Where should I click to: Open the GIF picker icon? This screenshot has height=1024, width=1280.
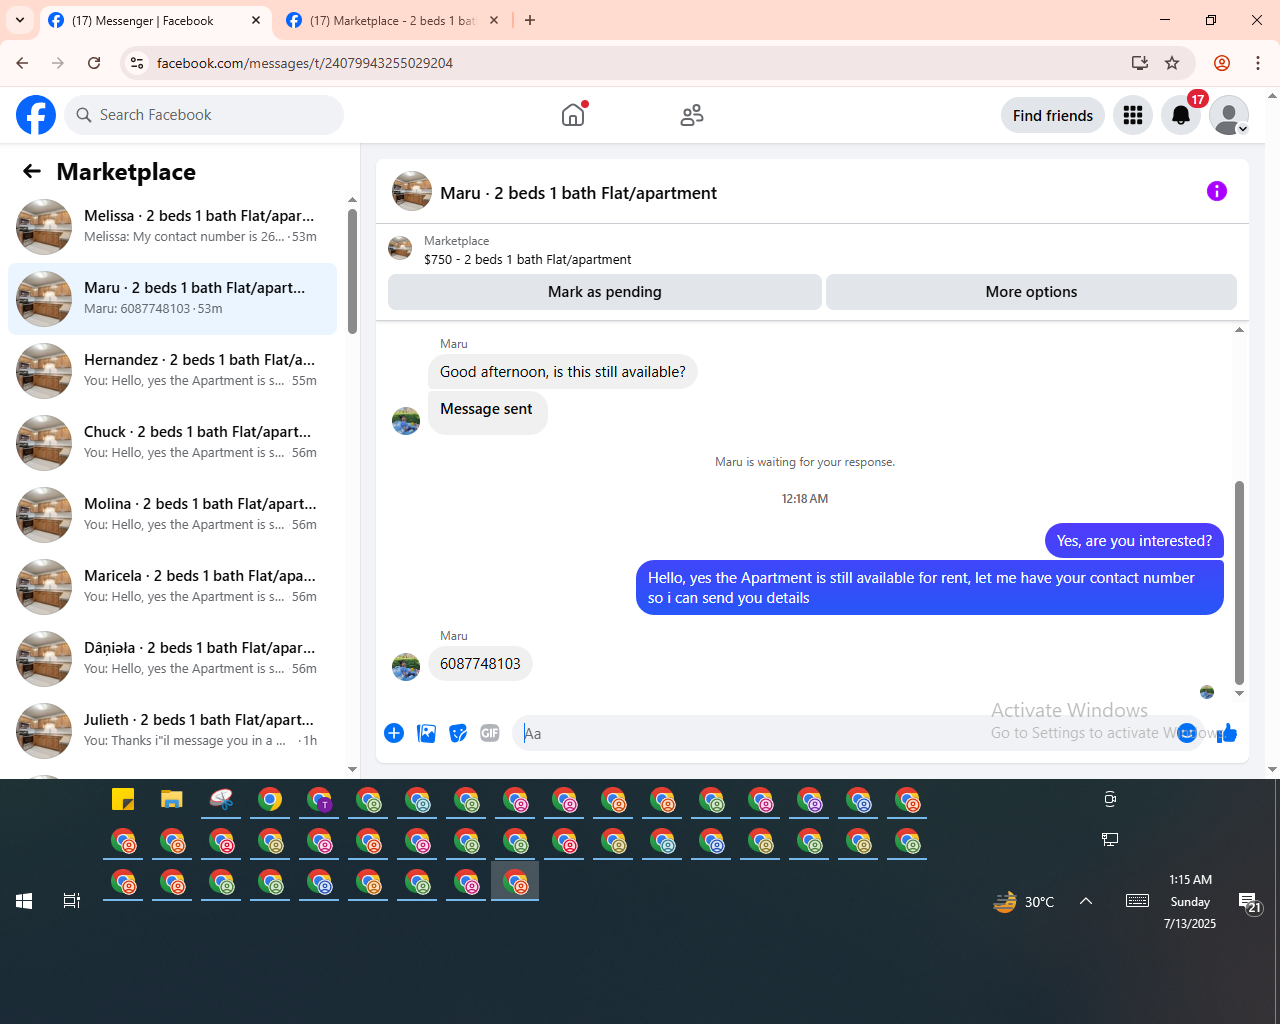490,733
